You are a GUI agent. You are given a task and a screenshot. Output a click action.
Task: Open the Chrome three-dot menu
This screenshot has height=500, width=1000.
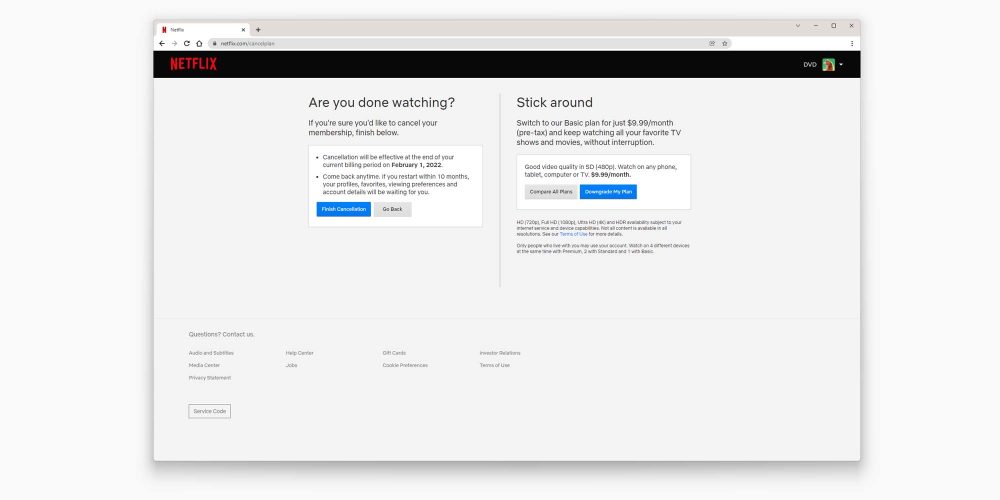[852, 43]
